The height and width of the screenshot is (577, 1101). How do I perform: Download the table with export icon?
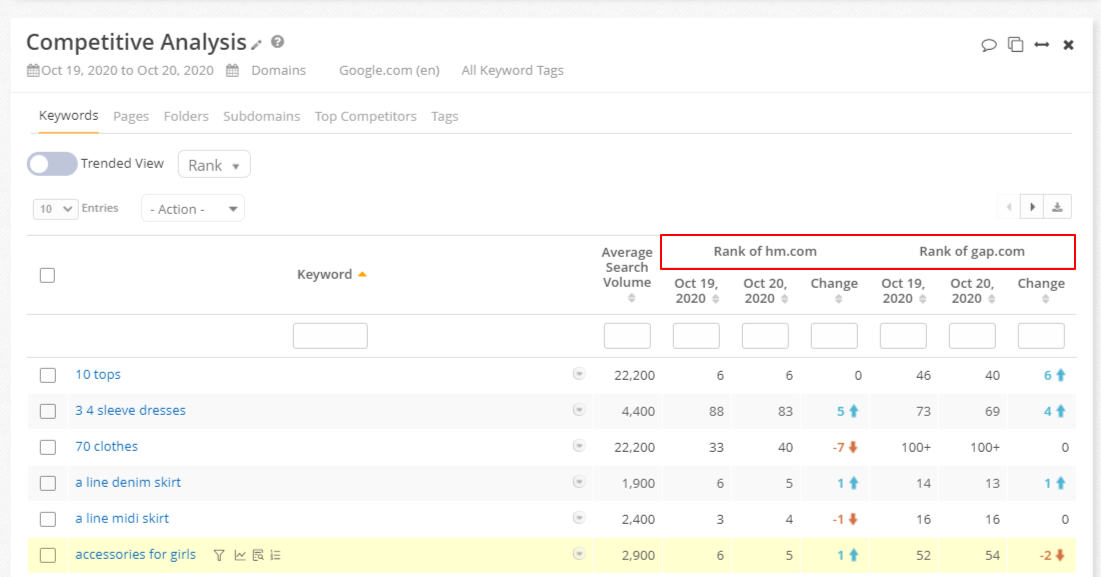click(x=1057, y=207)
